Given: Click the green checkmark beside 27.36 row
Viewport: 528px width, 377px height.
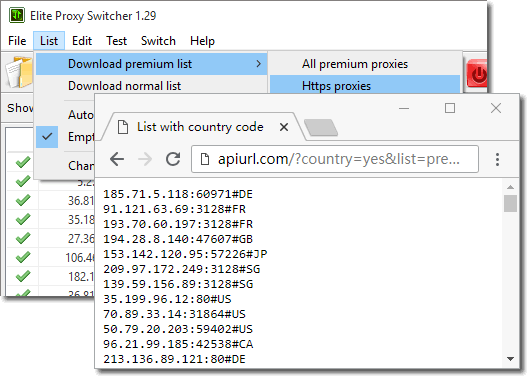Looking at the screenshot, I should (x=23, y=238).
